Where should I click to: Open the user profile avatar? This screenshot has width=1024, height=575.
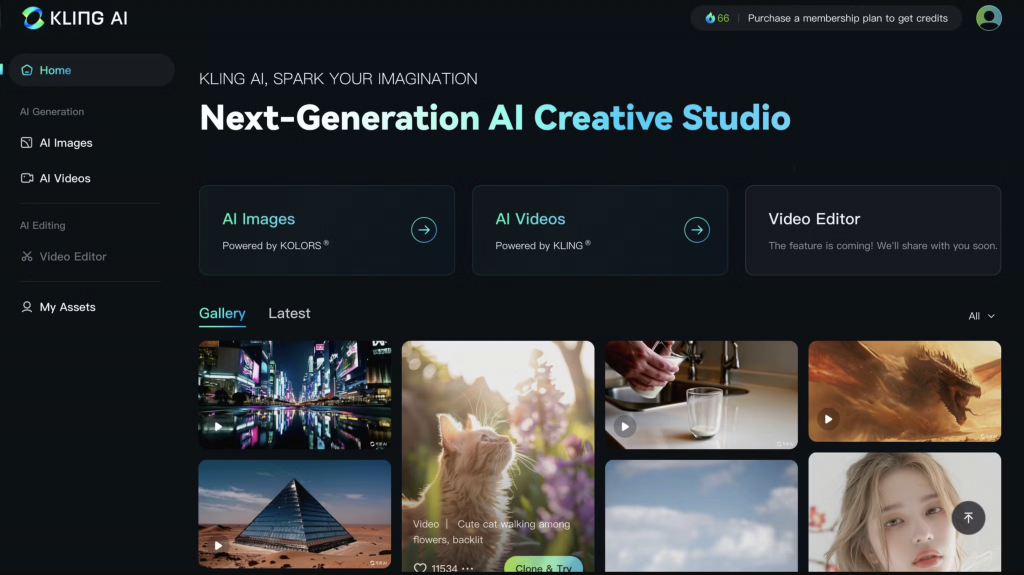[x=988, y=18]
